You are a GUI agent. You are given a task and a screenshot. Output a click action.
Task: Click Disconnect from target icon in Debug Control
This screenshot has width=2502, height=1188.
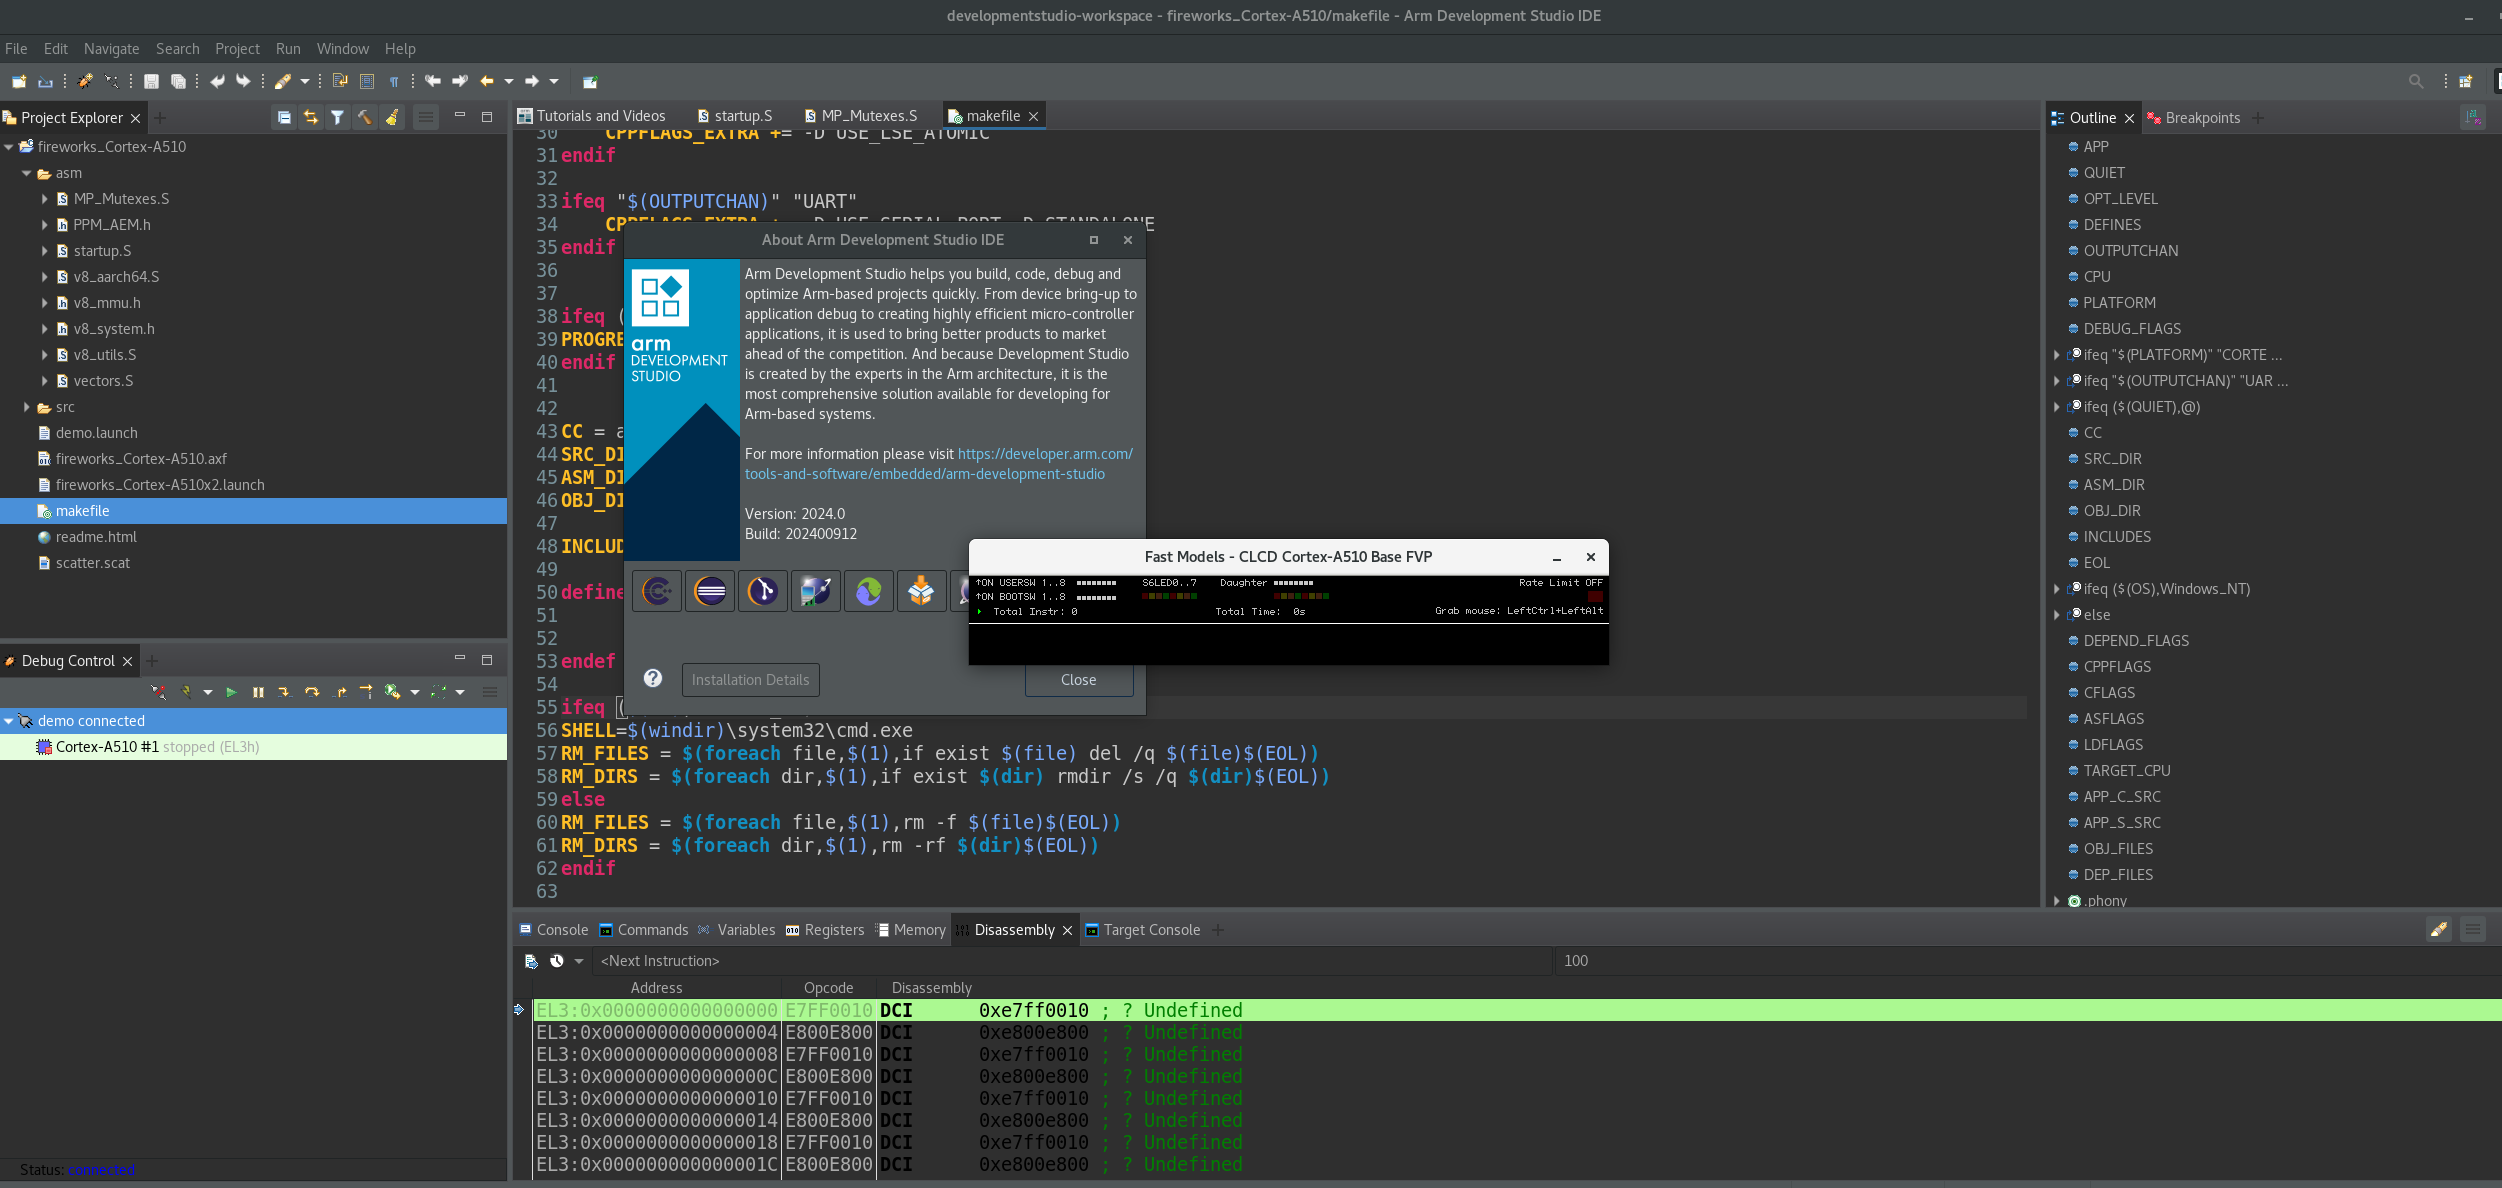pos(158,692)
